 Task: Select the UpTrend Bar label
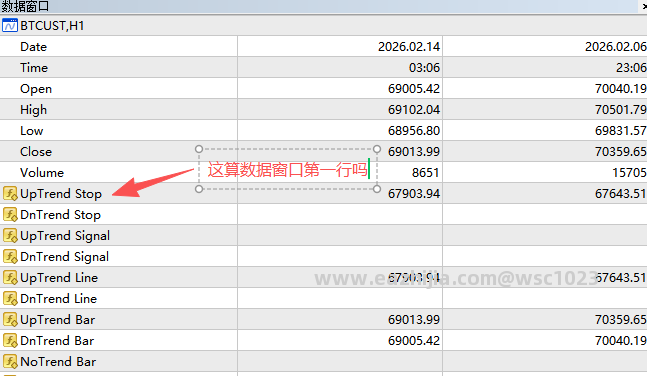point(57,320)
